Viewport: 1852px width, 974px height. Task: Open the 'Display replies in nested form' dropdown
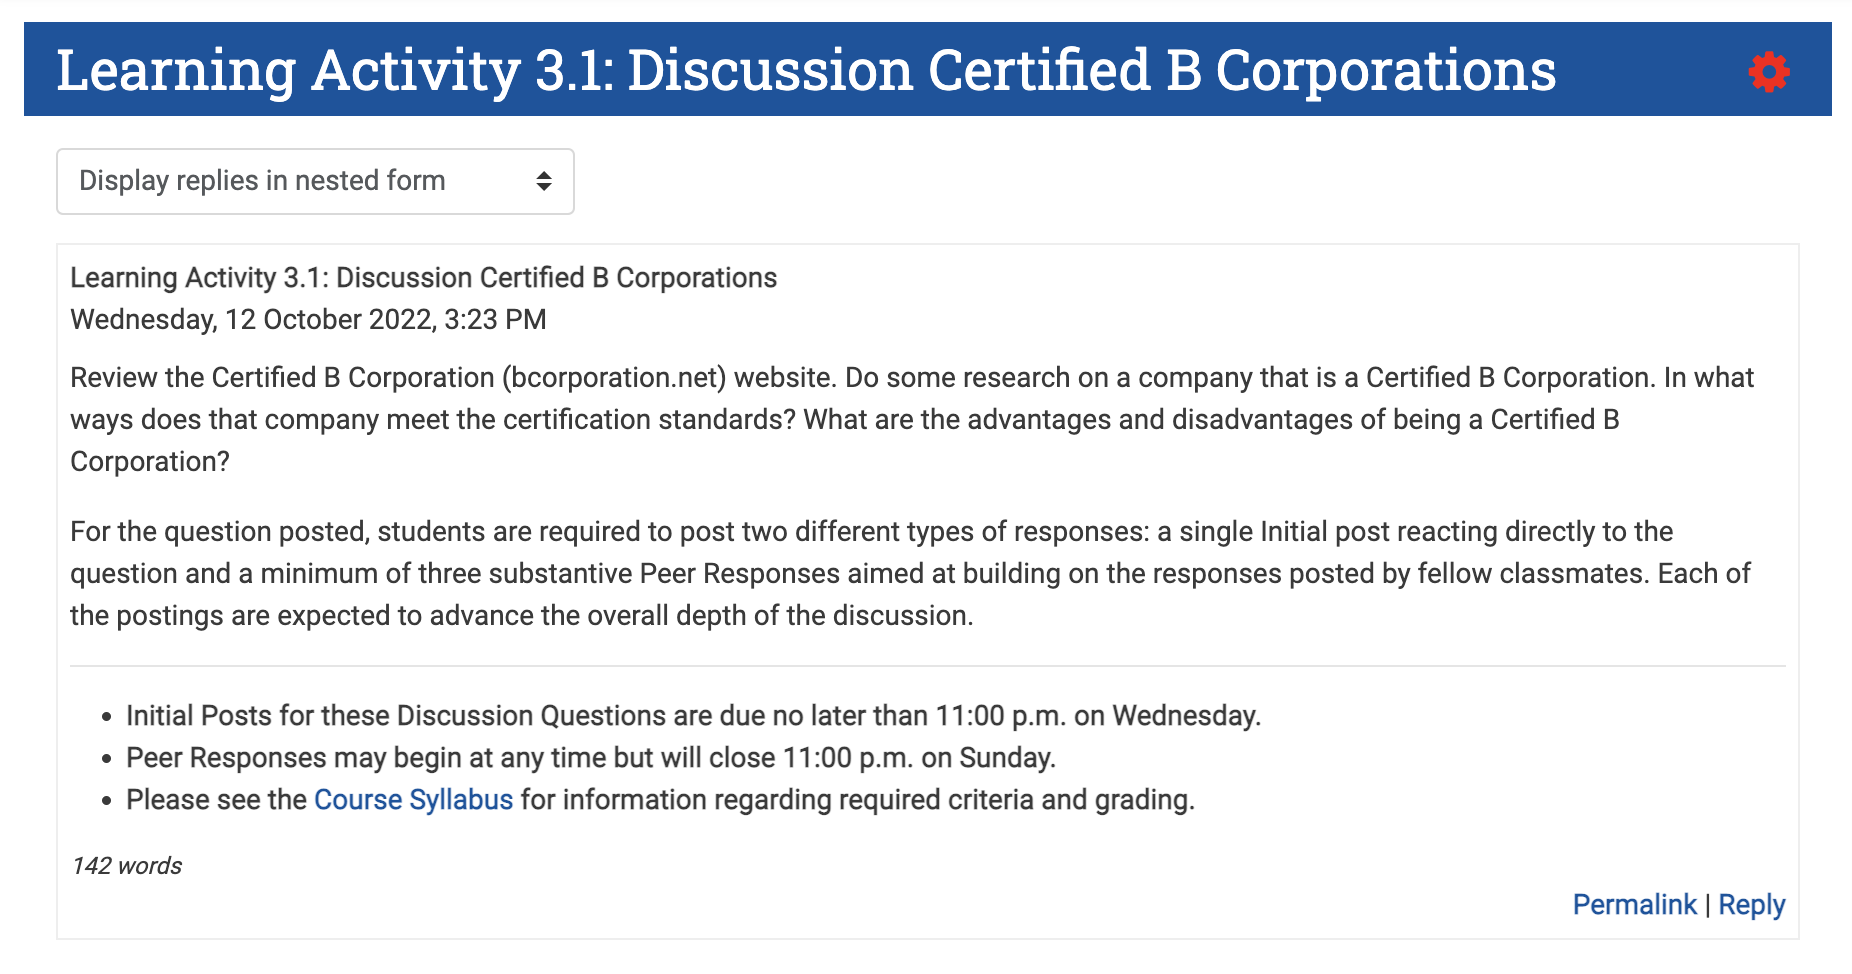click(x=315, y=181)
